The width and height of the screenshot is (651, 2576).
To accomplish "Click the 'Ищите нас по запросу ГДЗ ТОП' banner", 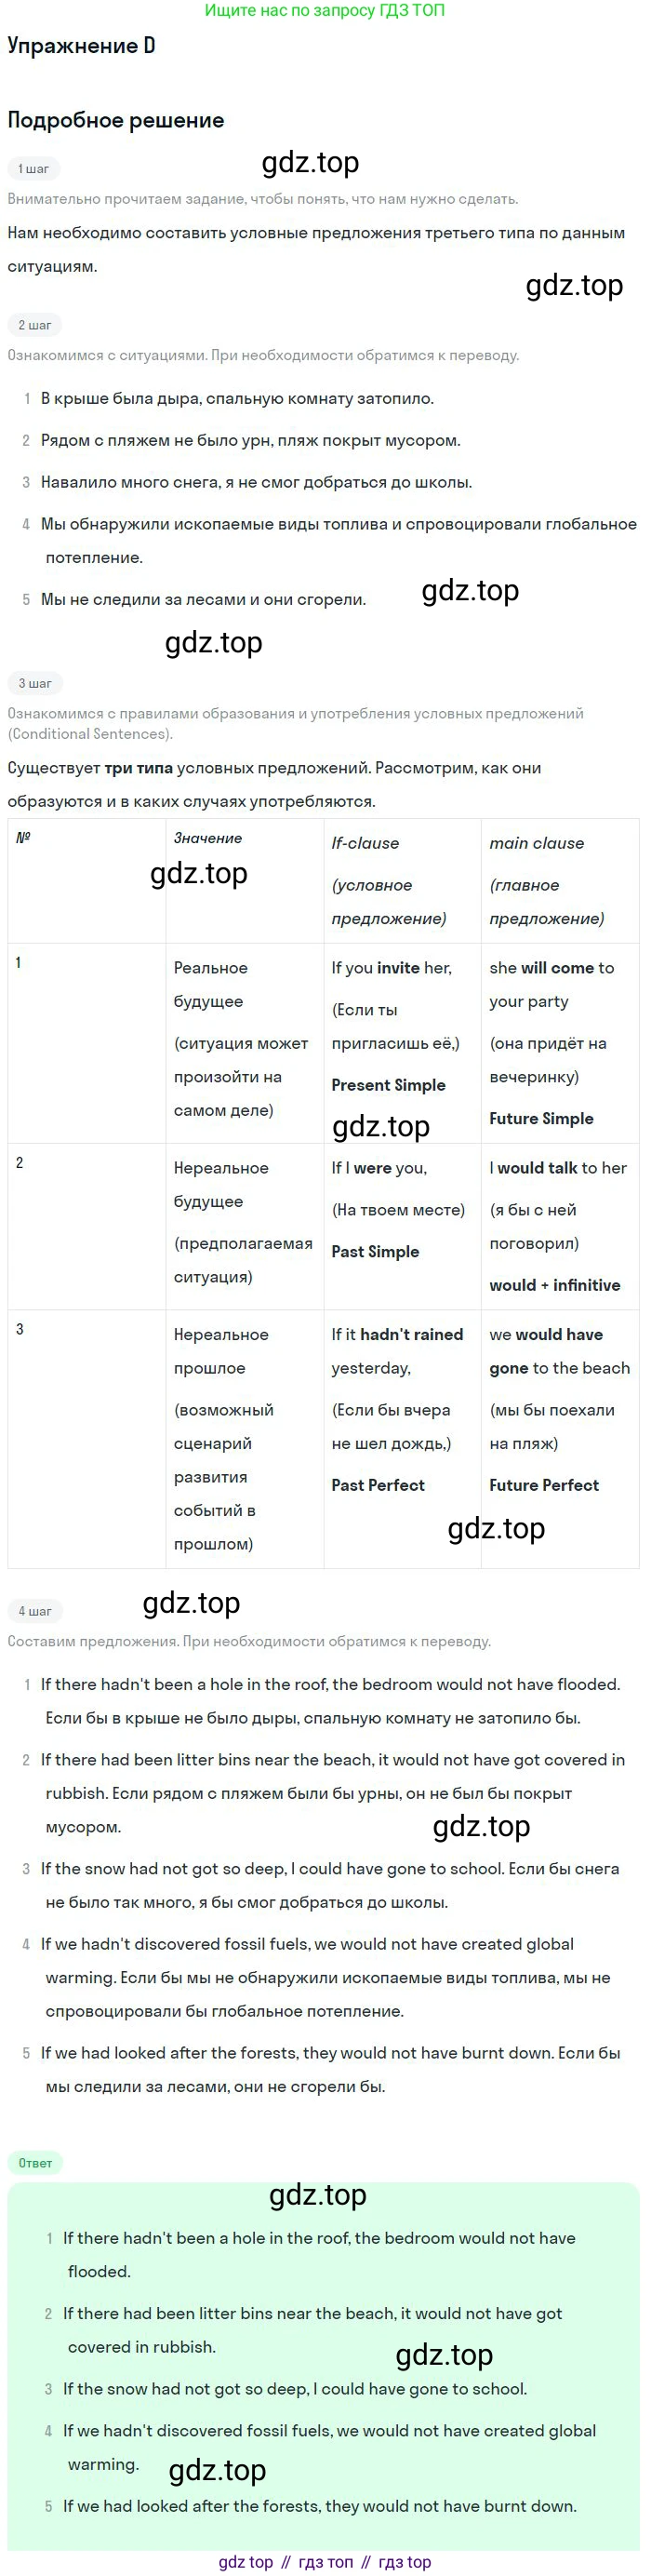I will 325,10.
